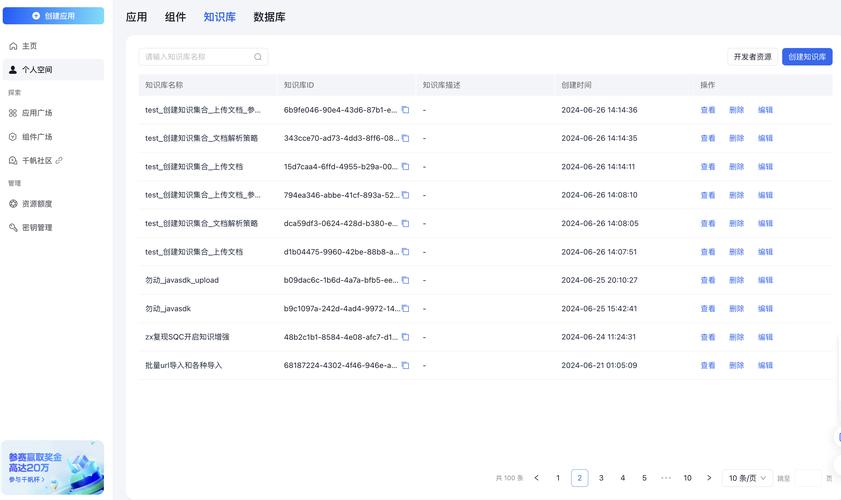841x500 pixels.
Task: Go to the next page arrow
Action: (x=709, y=478)
